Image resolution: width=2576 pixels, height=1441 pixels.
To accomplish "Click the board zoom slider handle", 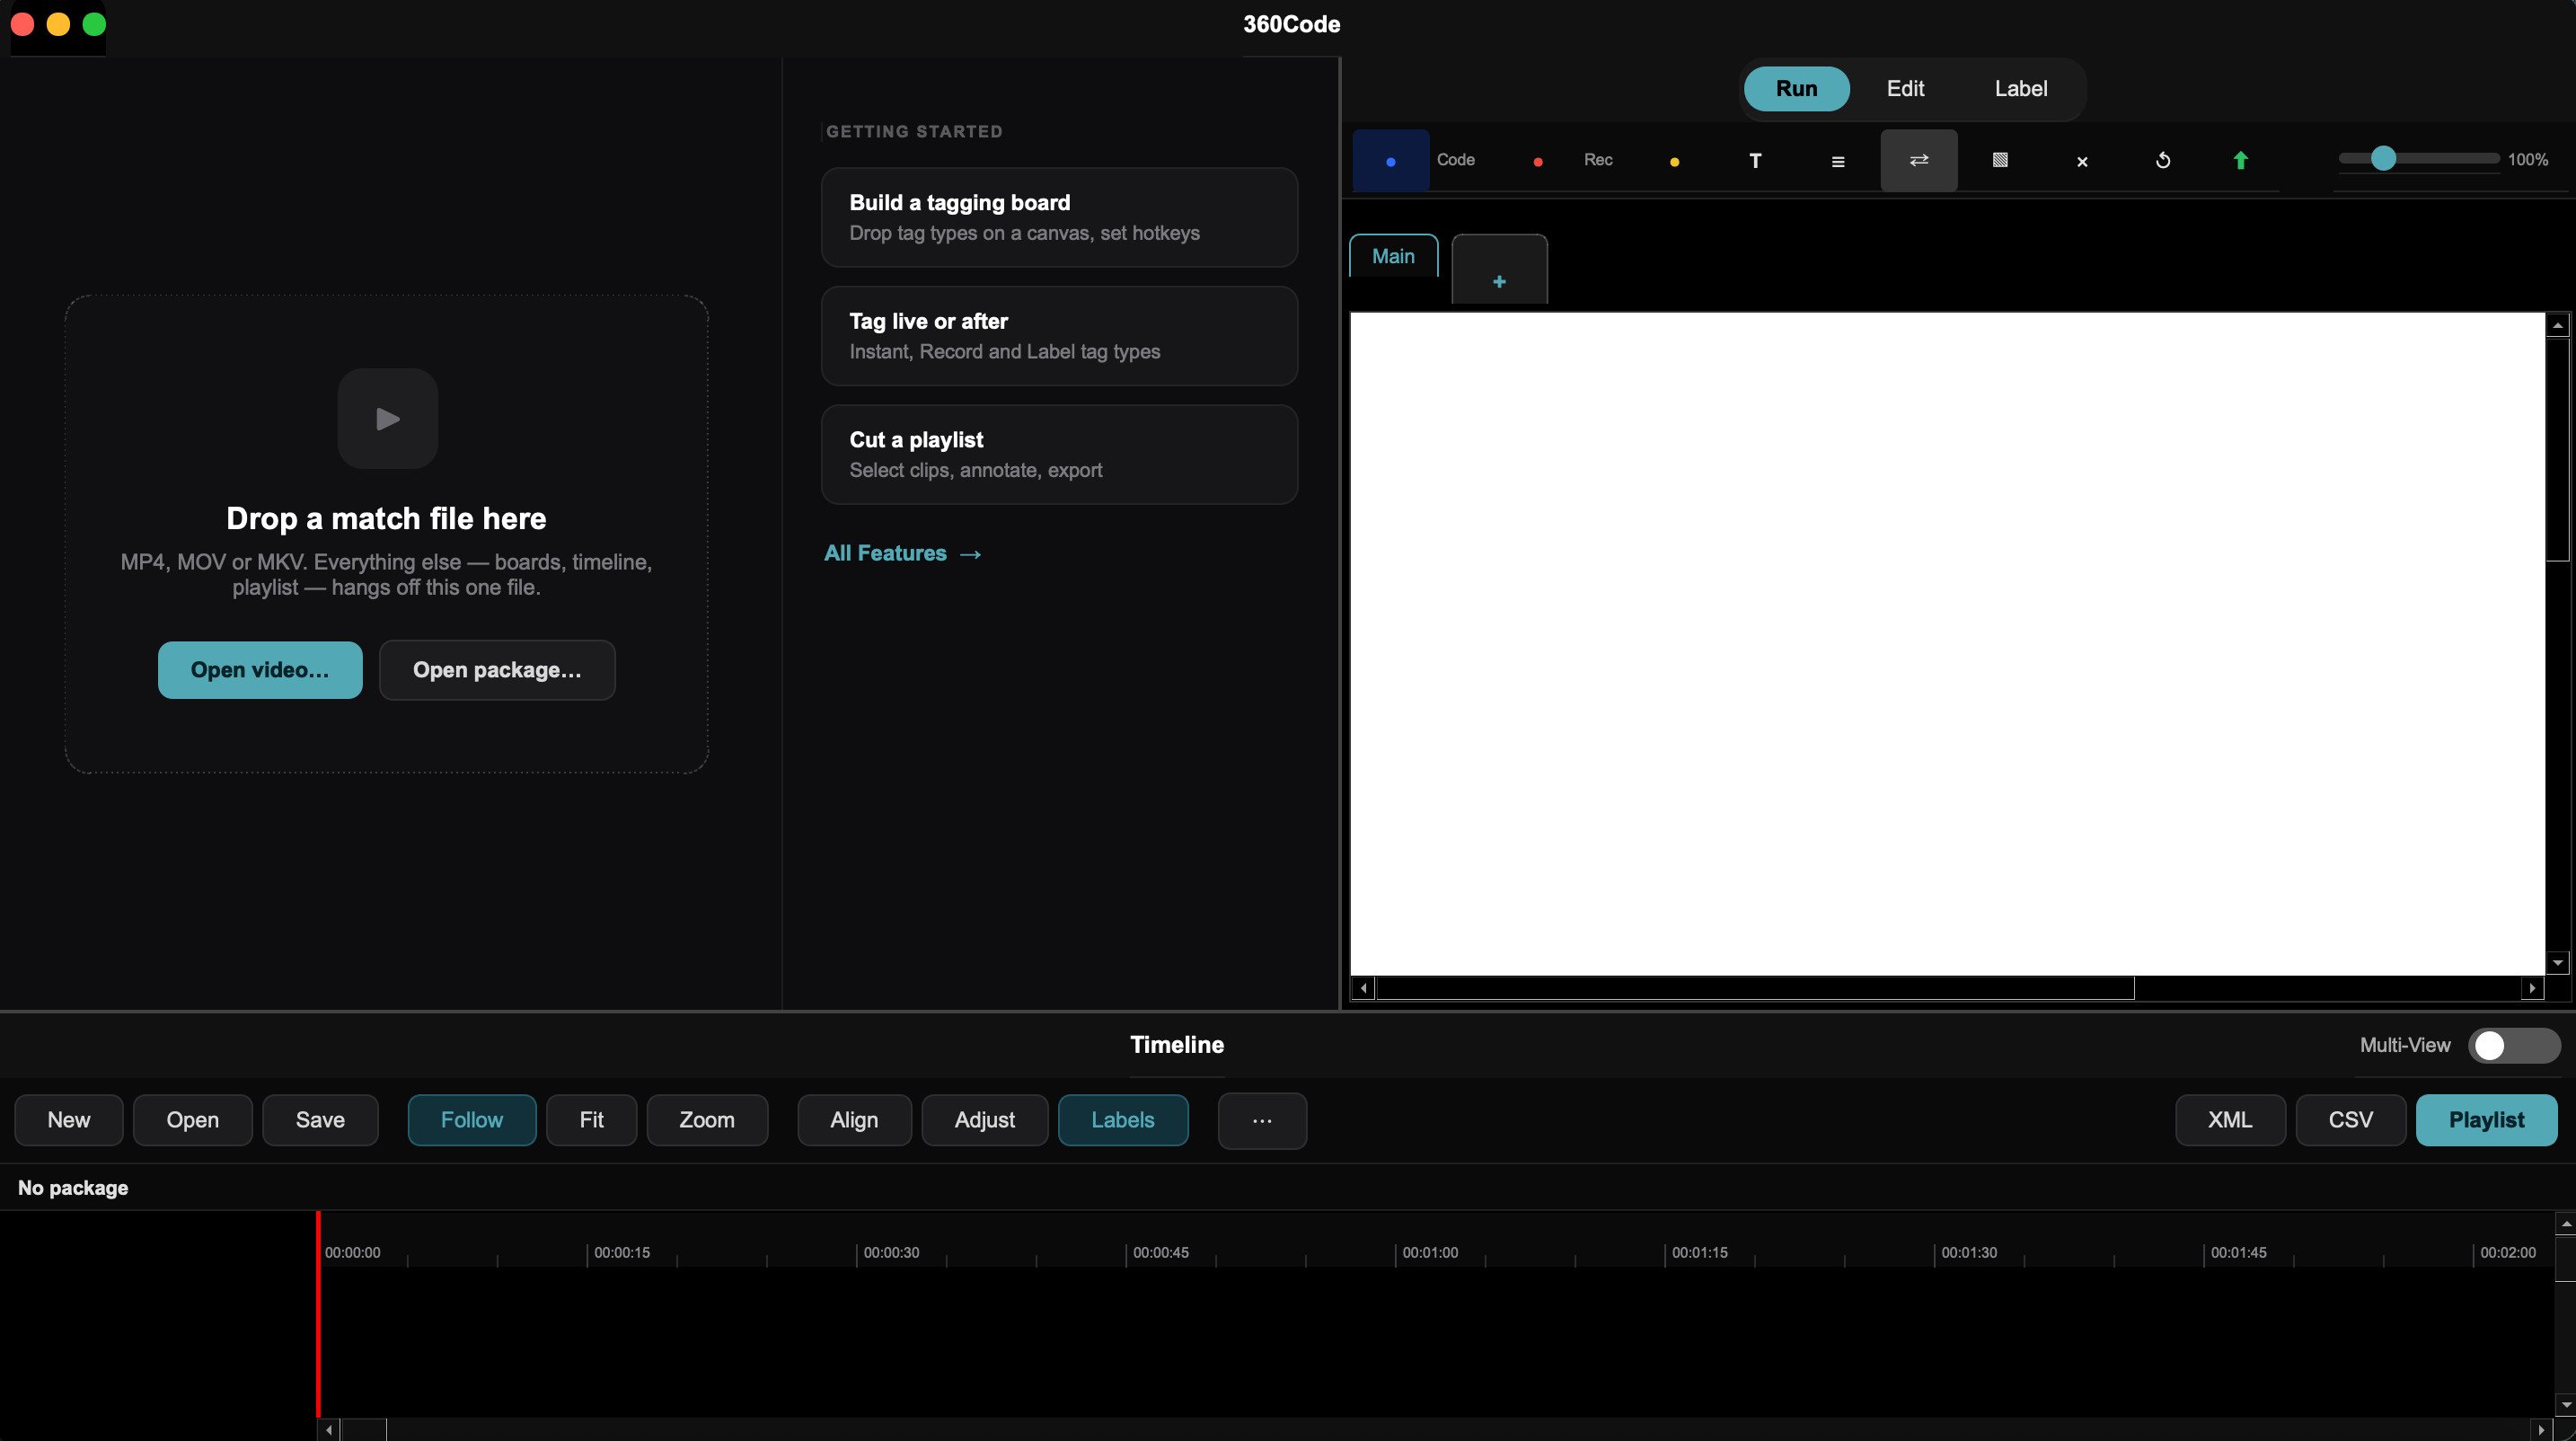I will 2384,158.
